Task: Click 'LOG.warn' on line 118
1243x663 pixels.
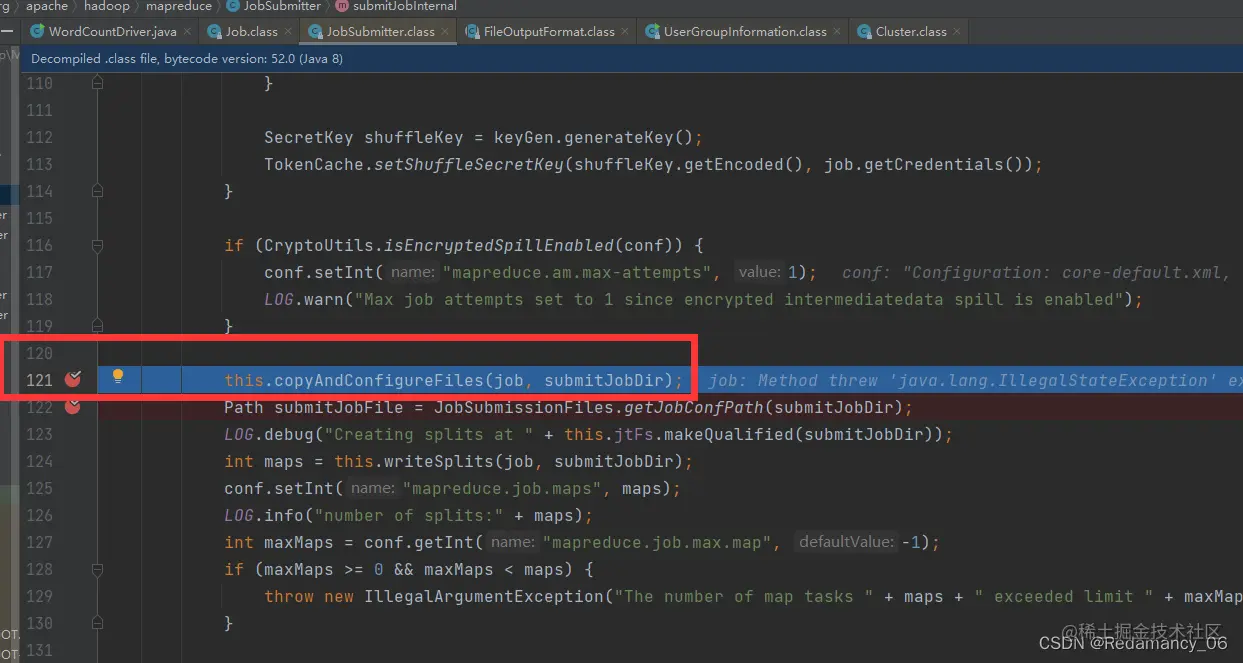Action: click(x=304, y=299)
